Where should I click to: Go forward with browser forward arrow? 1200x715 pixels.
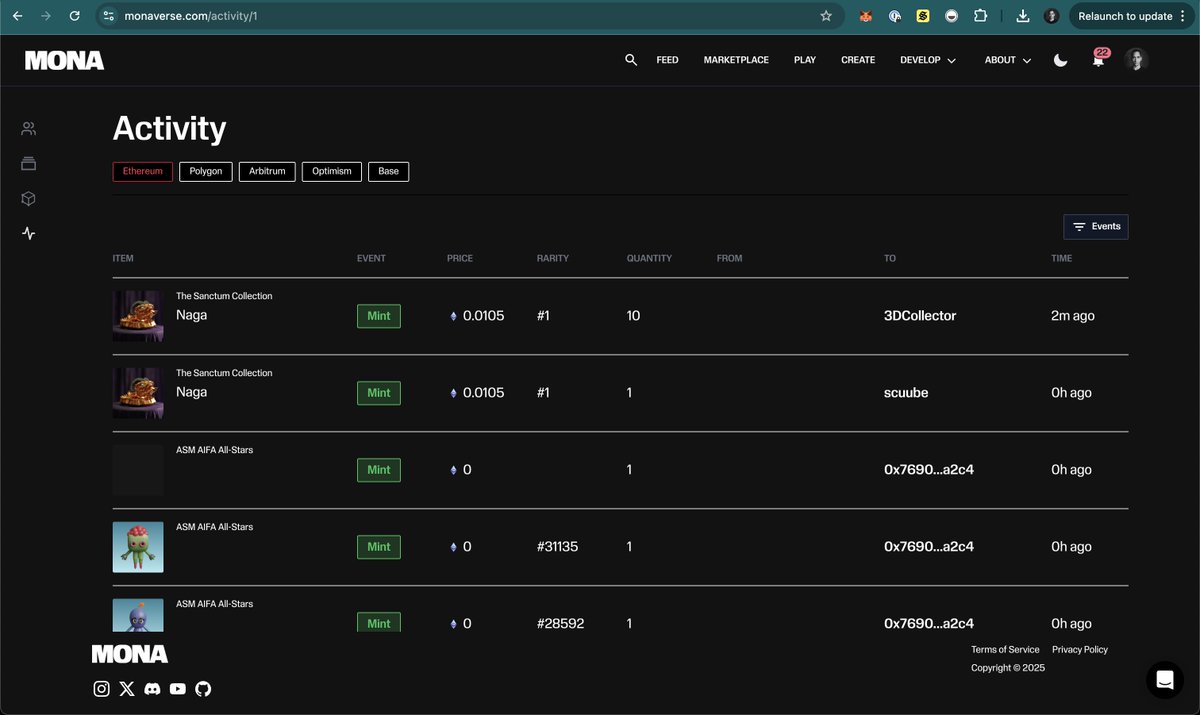(45, 16)
